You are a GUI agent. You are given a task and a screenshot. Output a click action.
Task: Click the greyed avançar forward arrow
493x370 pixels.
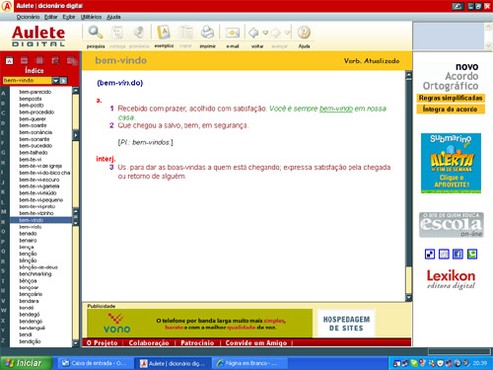(276, 33)
